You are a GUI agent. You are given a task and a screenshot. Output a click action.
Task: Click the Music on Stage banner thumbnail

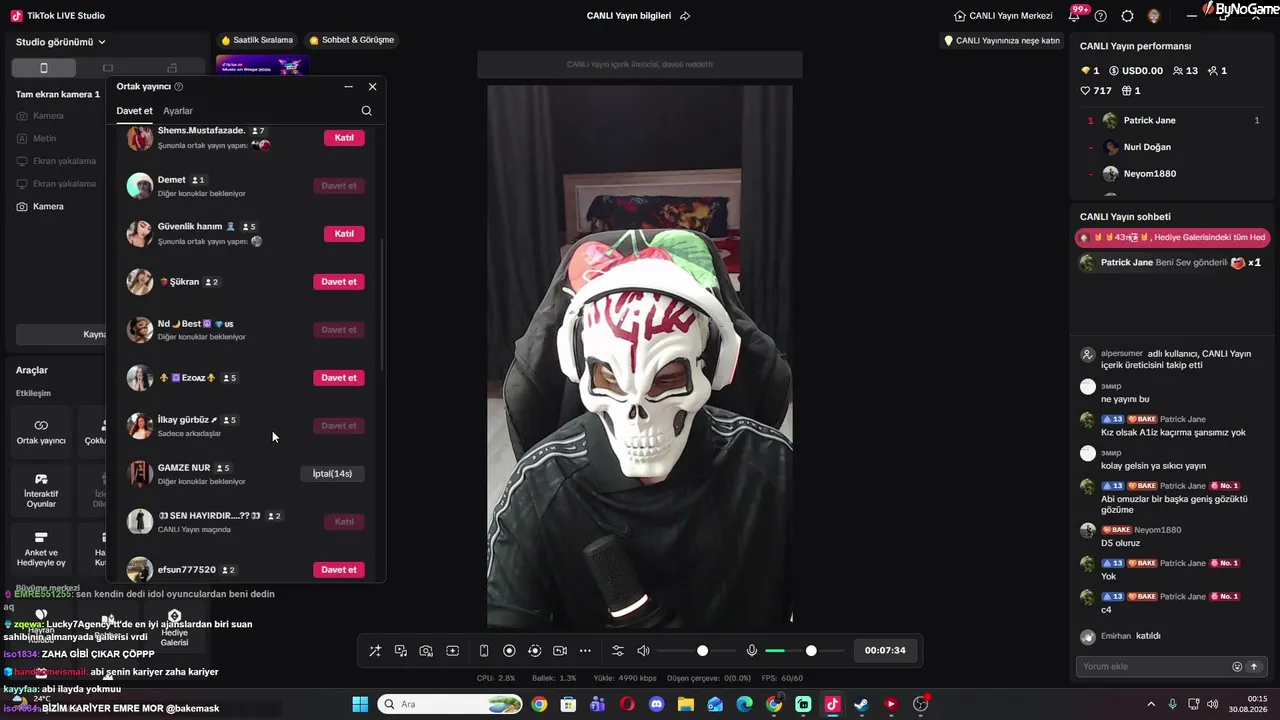(x=263, y=65)
